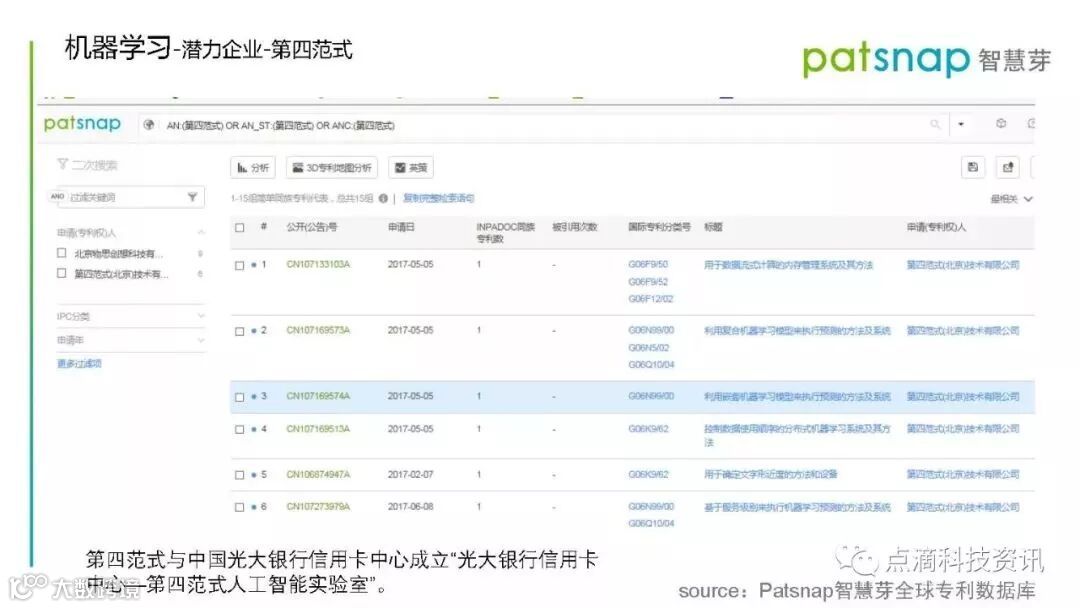Click the 复制完整检索语句 link

[x=439, y=198]
